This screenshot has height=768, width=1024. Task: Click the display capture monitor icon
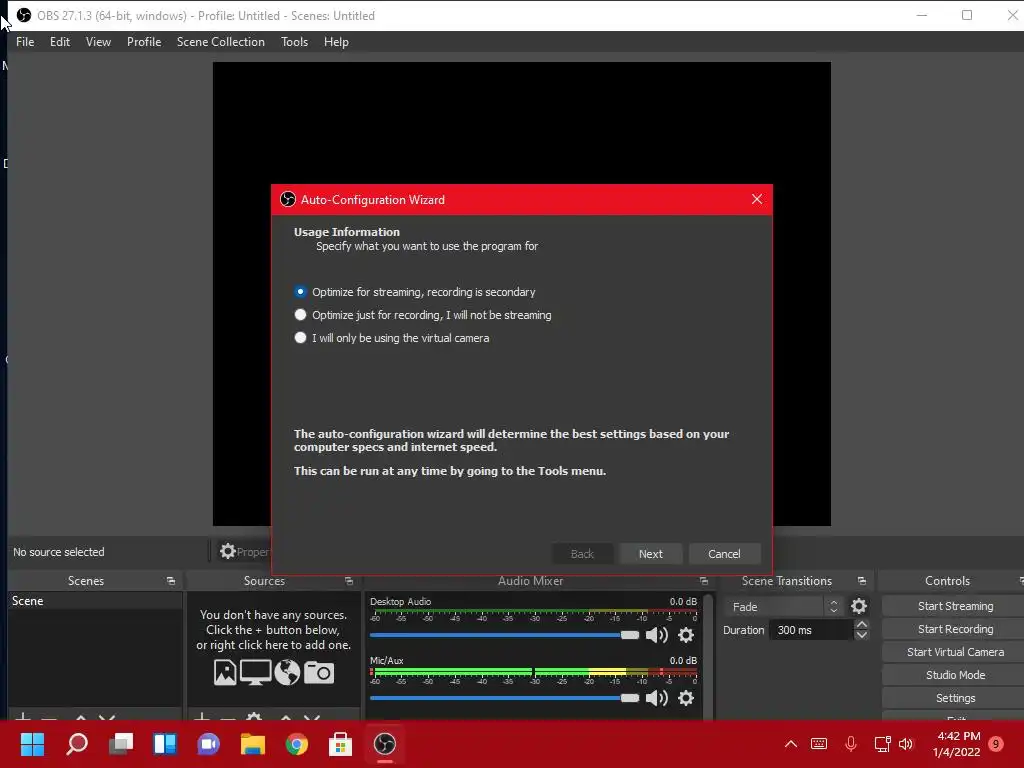[x=255, y=673]
